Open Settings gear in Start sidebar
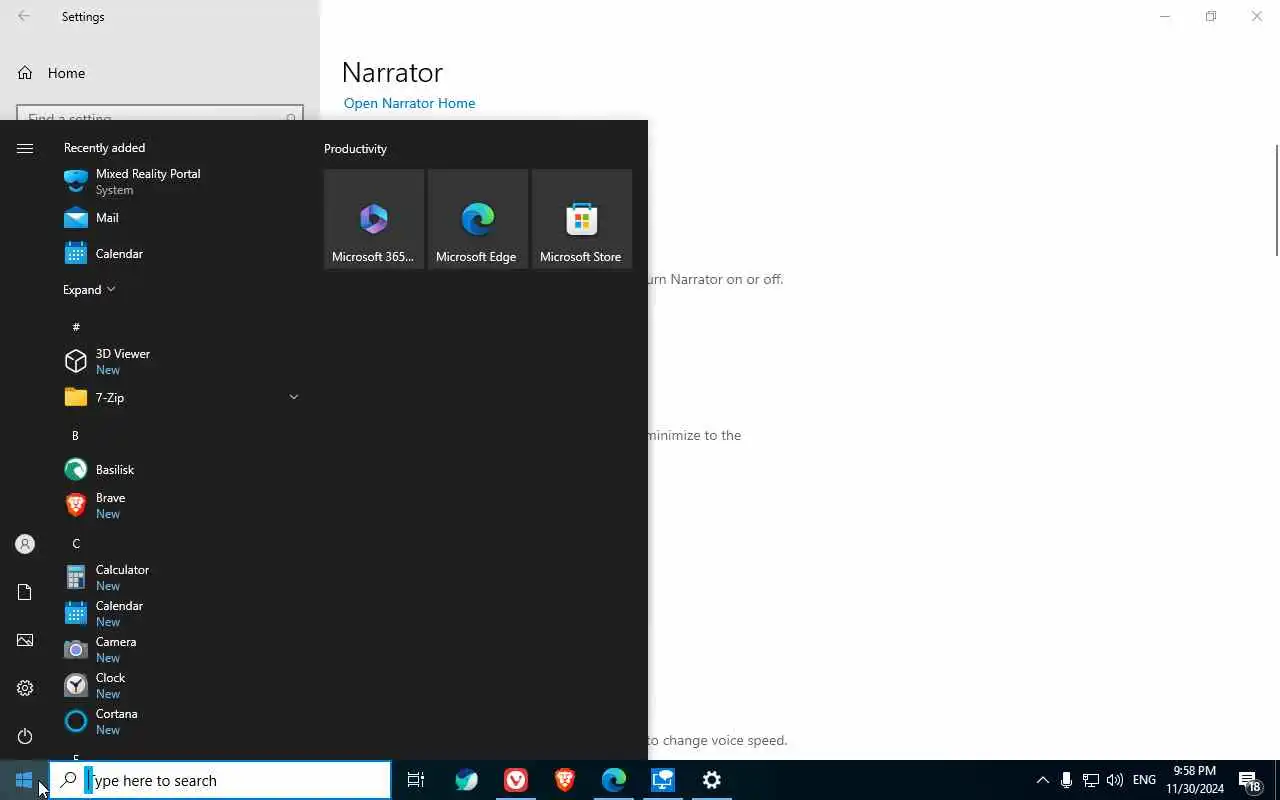 pos(25,688)
